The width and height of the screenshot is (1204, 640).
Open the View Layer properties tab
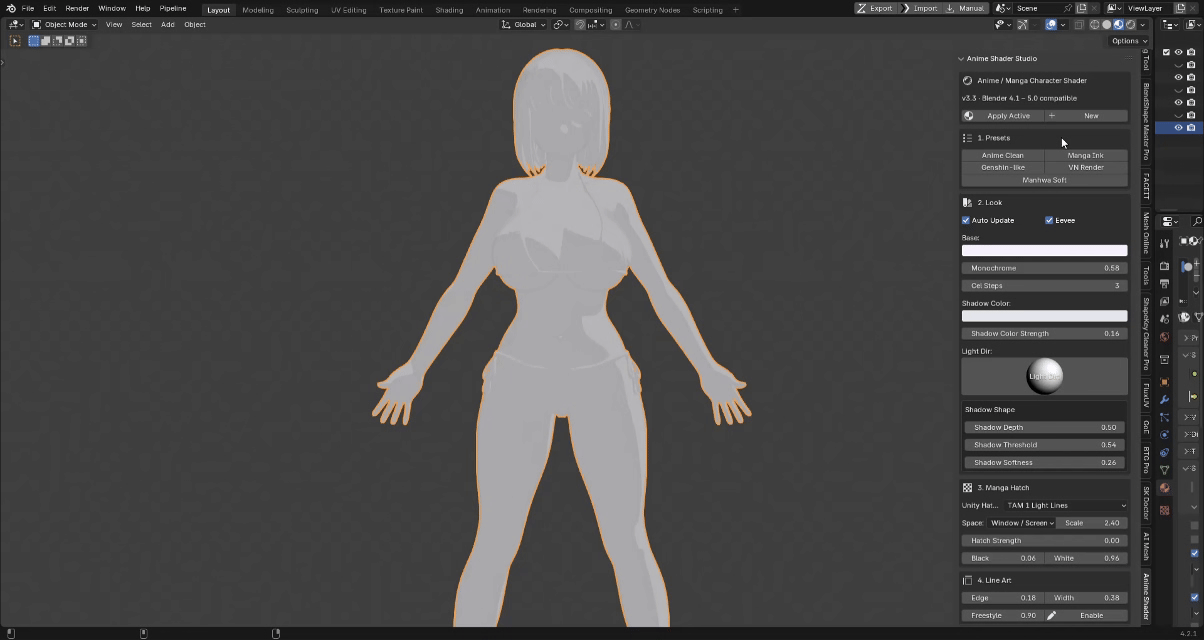(1164, 301)
